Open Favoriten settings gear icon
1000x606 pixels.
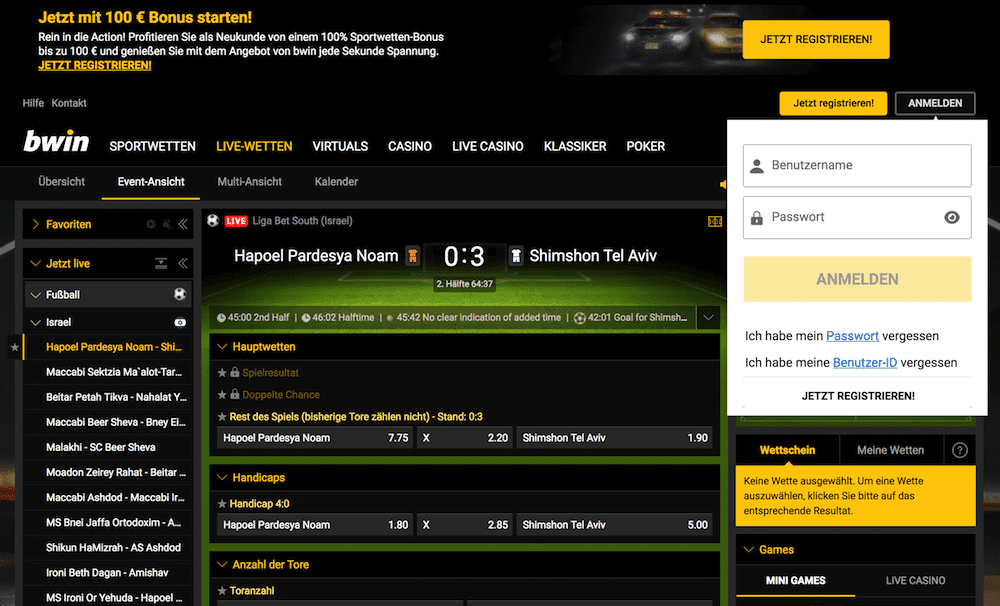click(151, 225)
